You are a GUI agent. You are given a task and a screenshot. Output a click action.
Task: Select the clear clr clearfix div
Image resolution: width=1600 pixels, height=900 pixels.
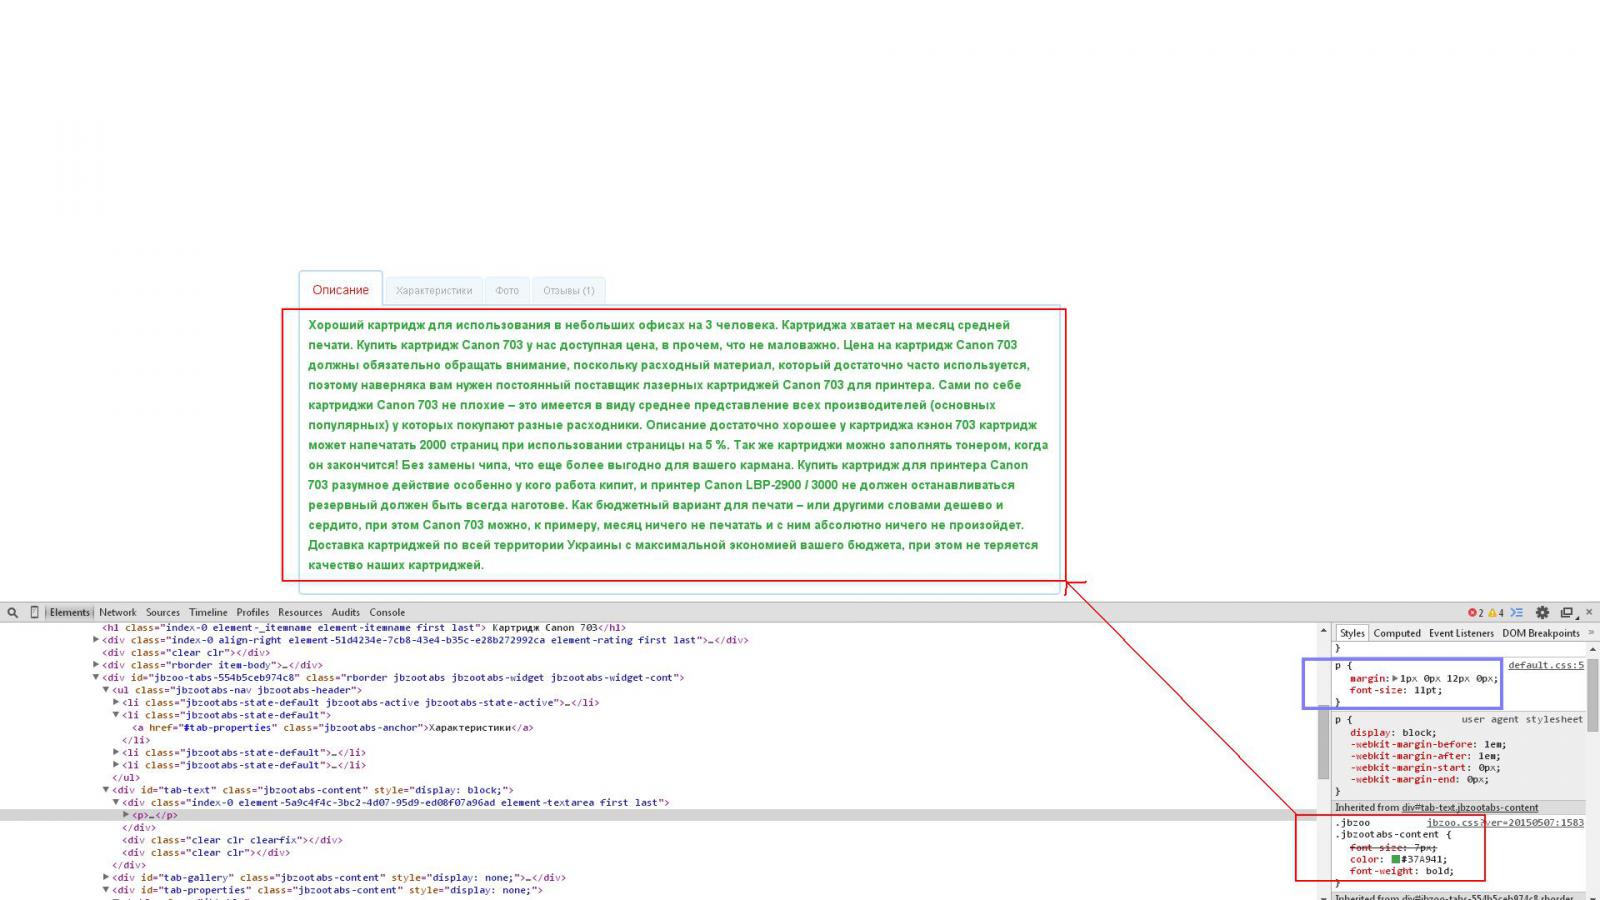pyautogui.click(x=232, y=840)
